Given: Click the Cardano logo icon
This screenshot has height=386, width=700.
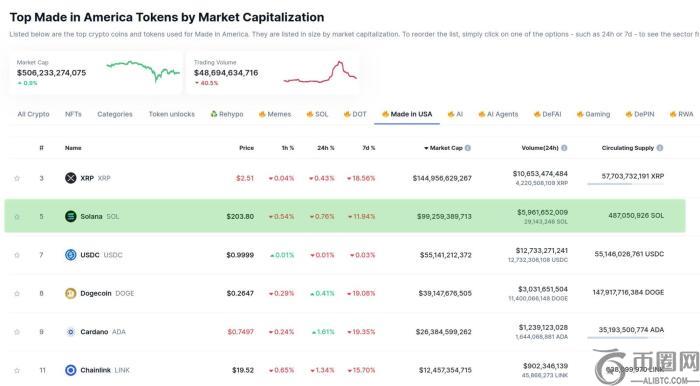Looking at the screenshot, I should (x=71, y=332).
